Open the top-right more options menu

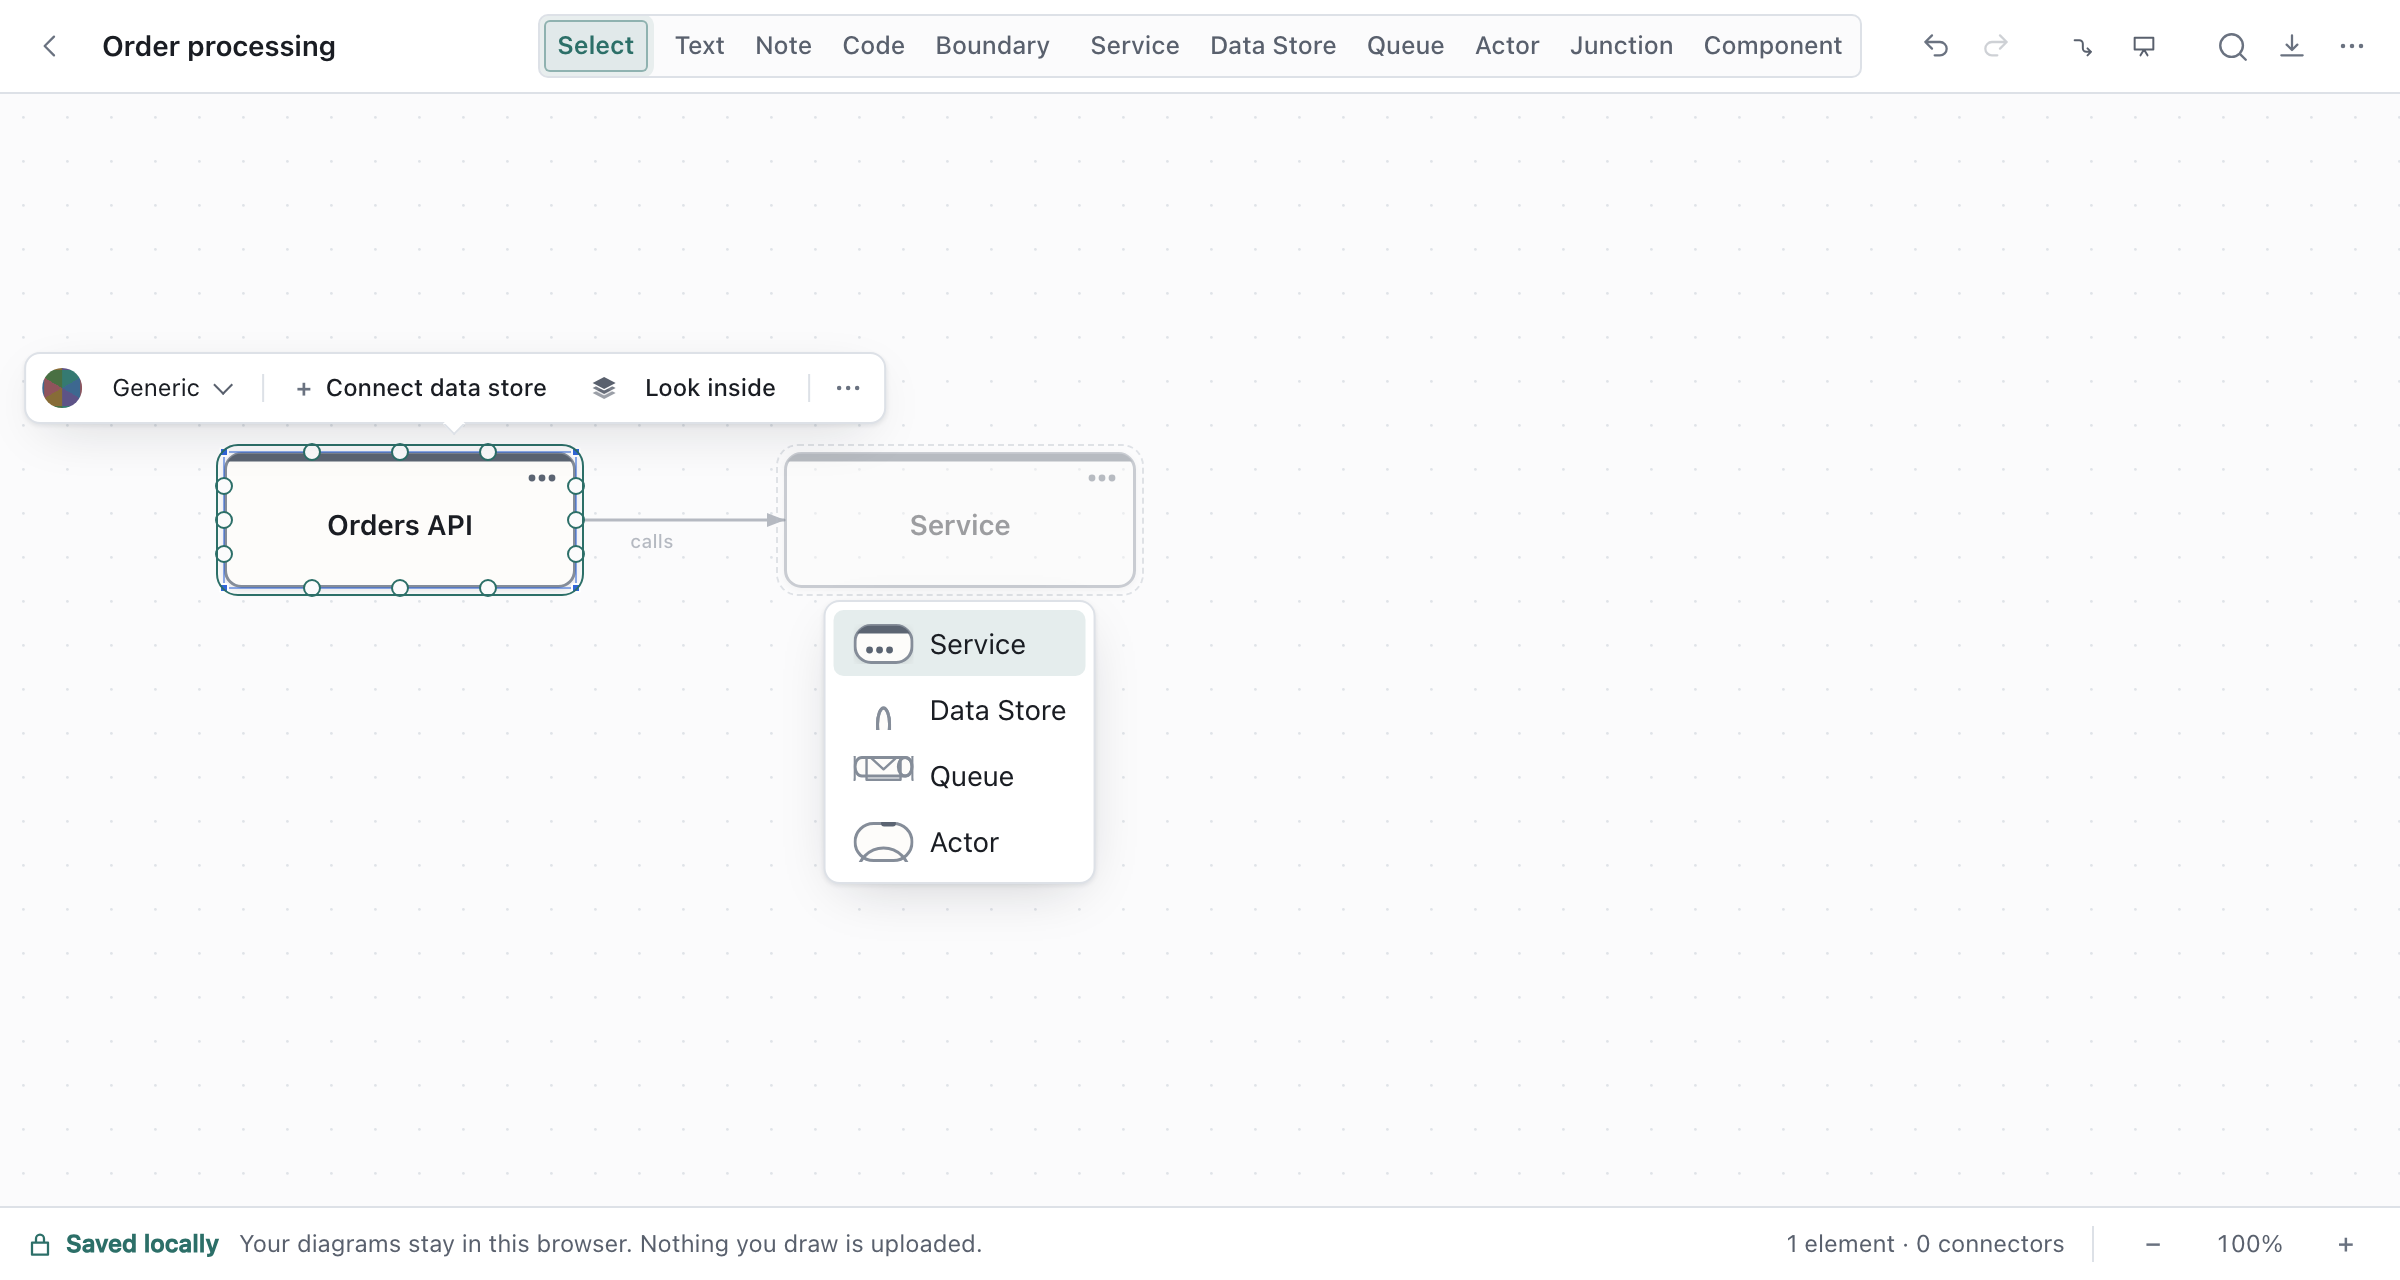[x=2352, y=46]
